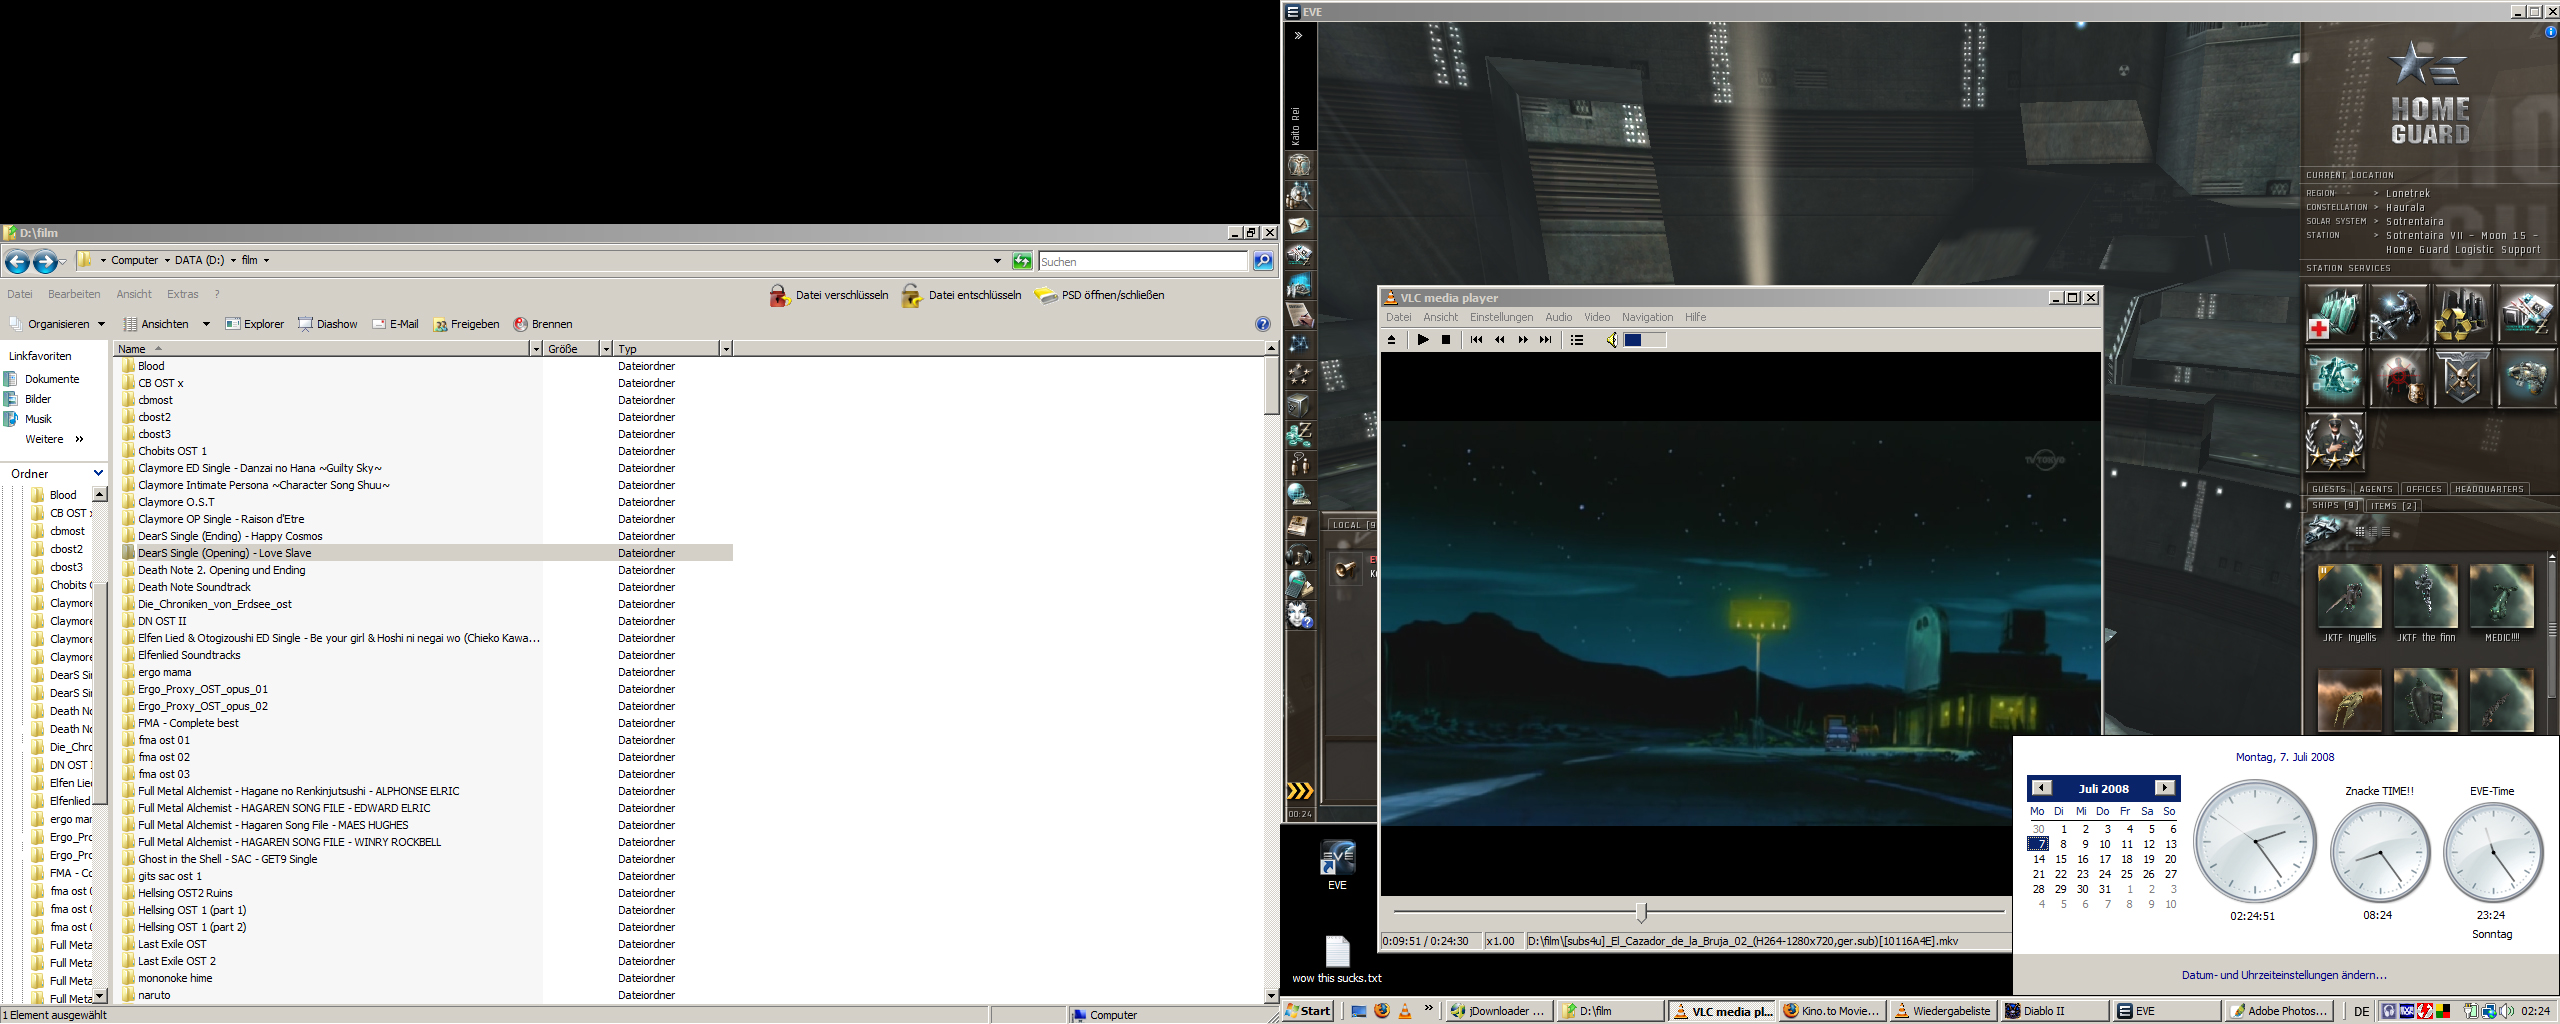2560x1024 pixels.
Task: Adjust the VLC volume bar
Action: (1644, 340)
